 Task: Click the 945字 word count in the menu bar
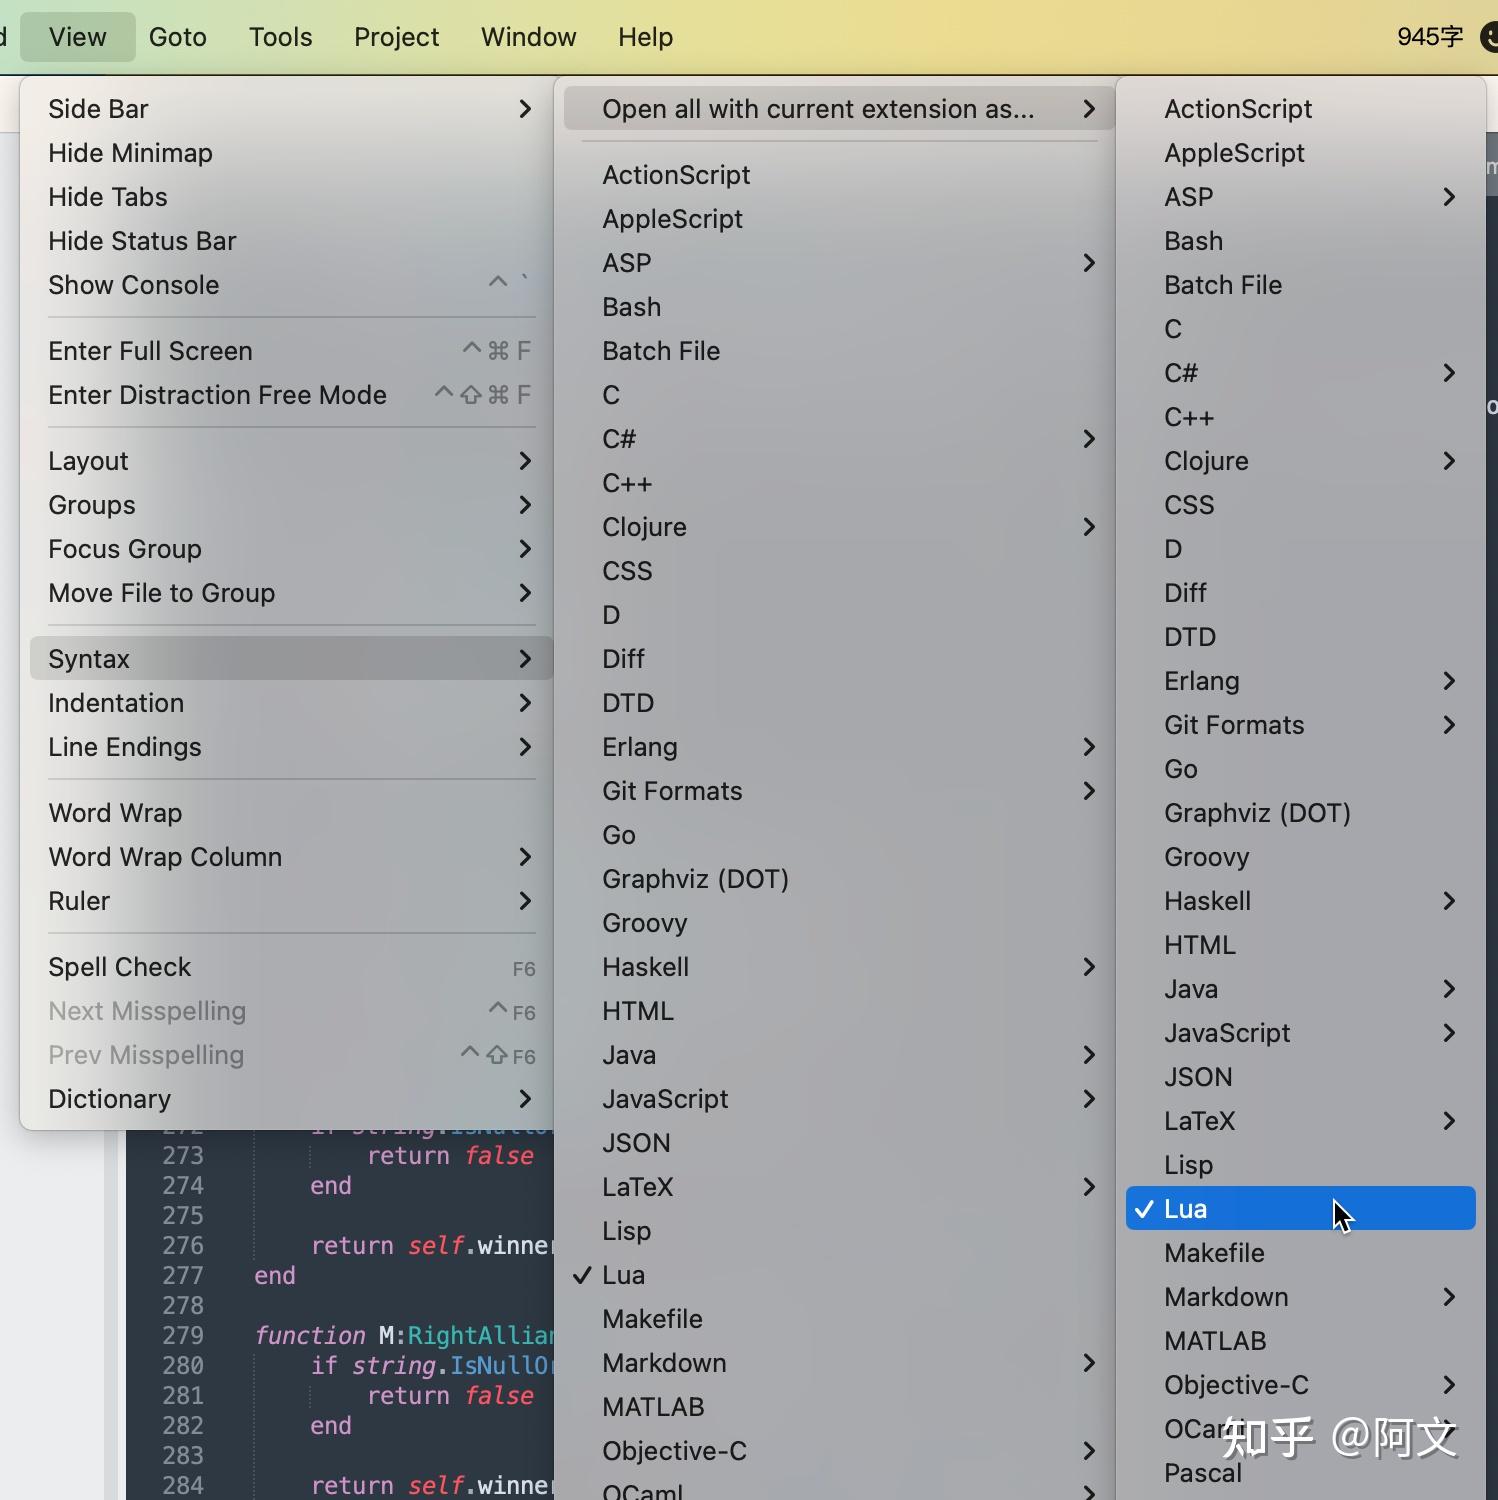[1430, 37]
